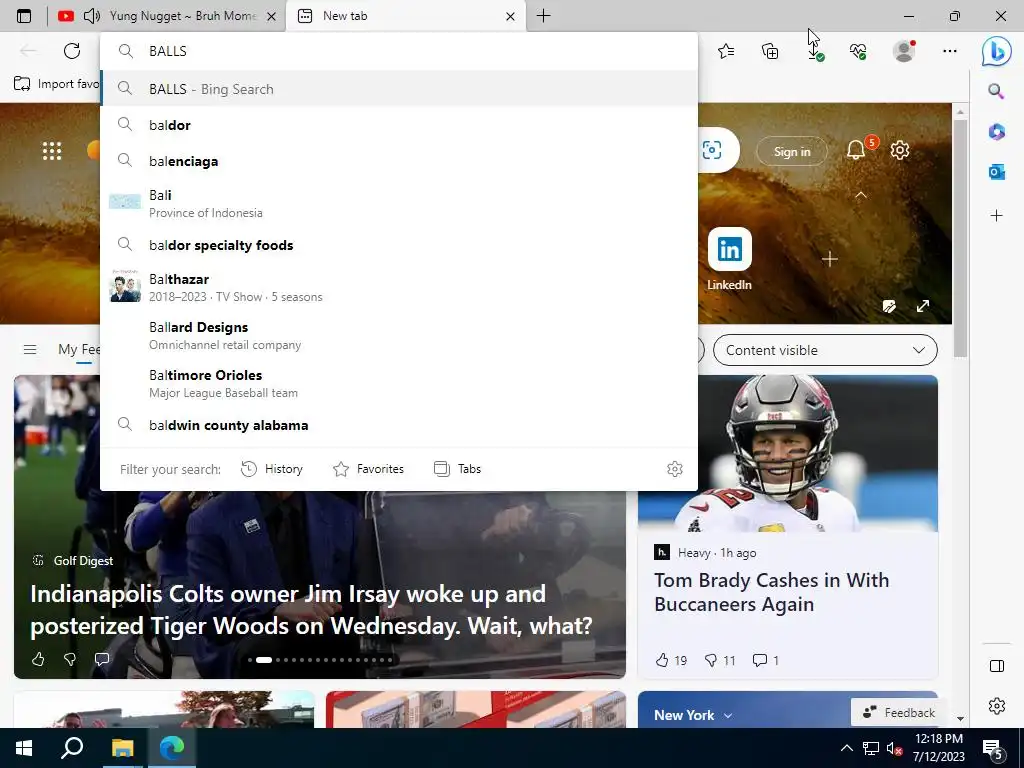Click sidebar search magnifier icon
This screenshot has height=768, width=1024.
[996, 91]
